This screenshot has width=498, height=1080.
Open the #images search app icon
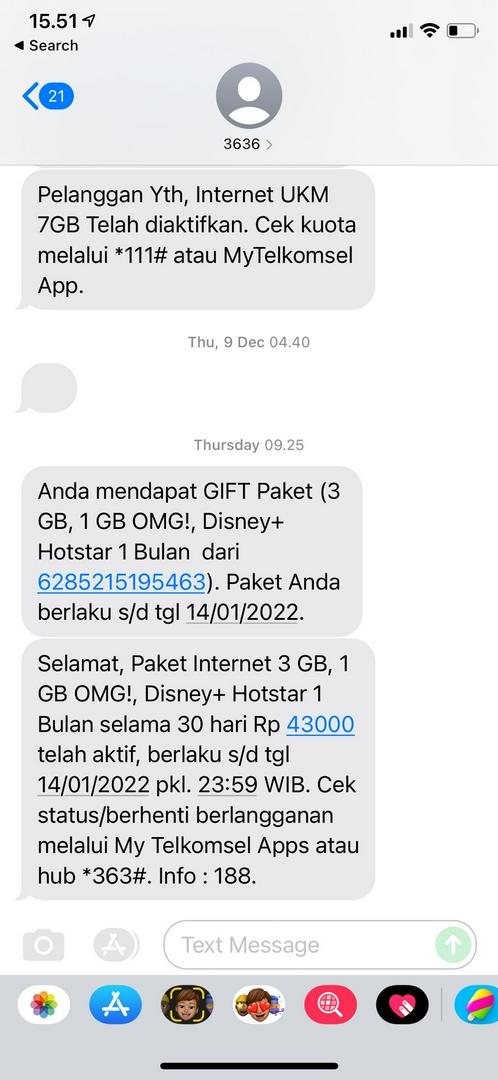coord(331,1004)
